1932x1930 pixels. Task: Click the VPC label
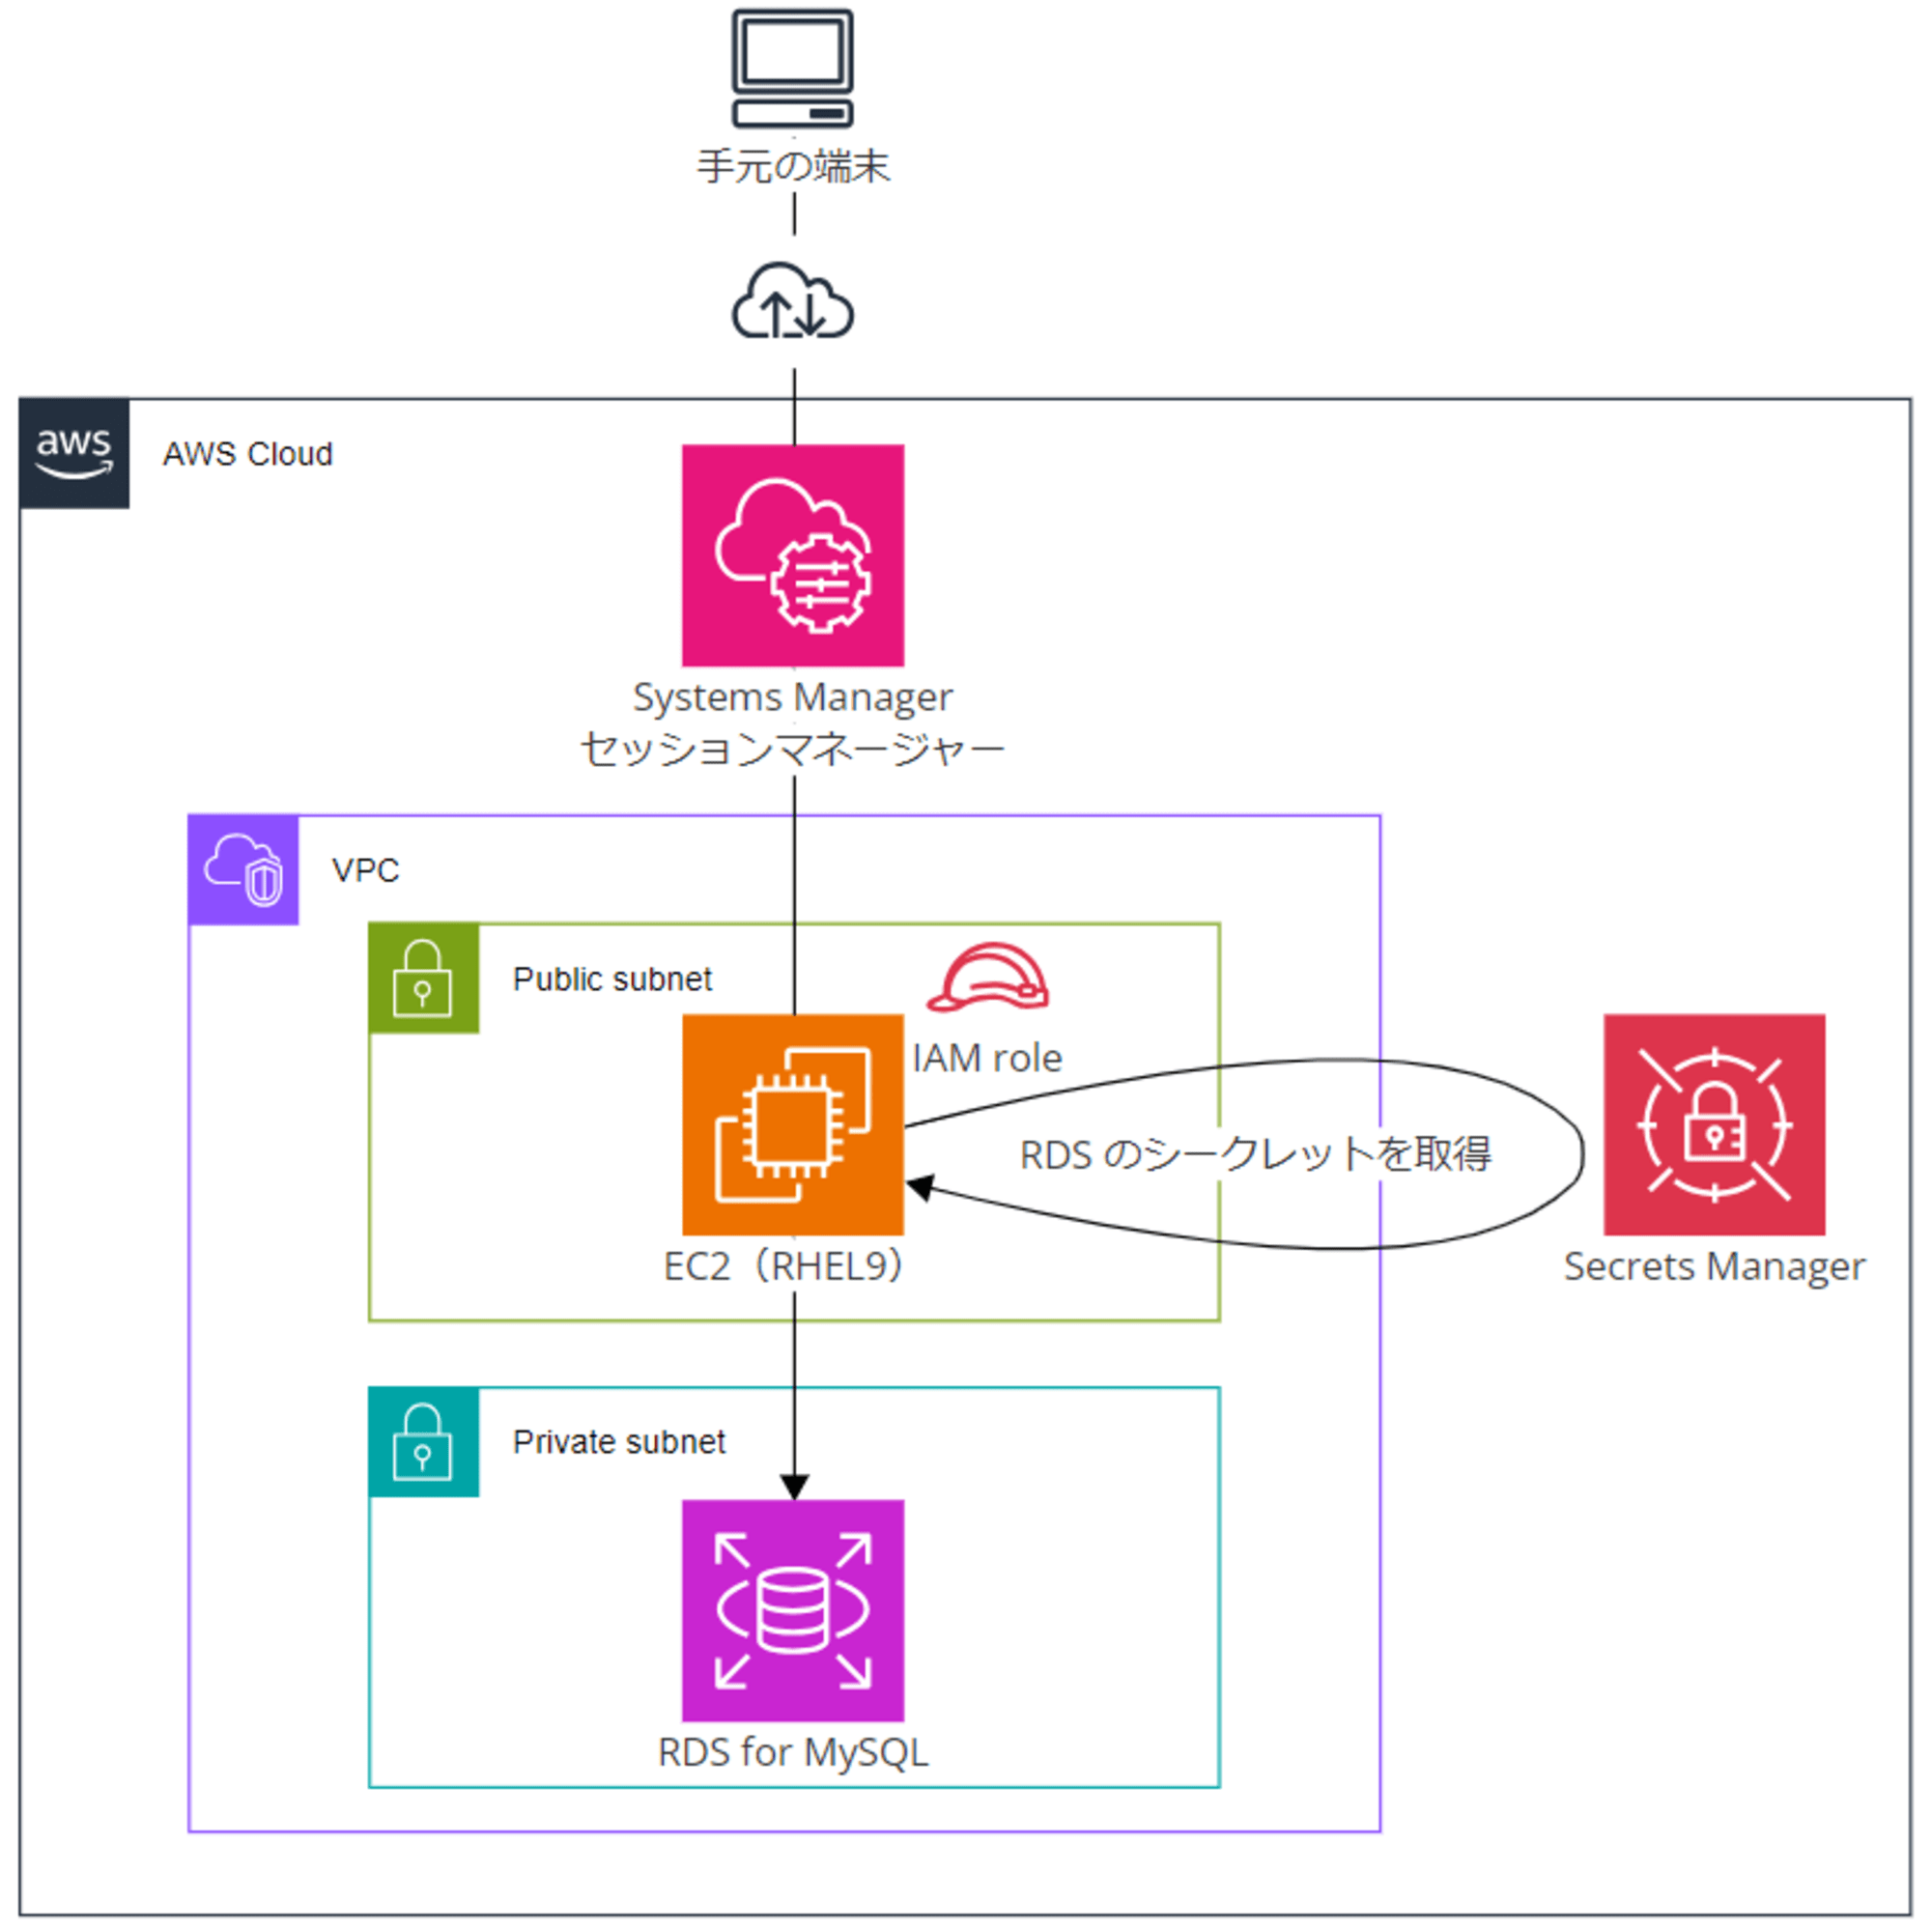365,870
